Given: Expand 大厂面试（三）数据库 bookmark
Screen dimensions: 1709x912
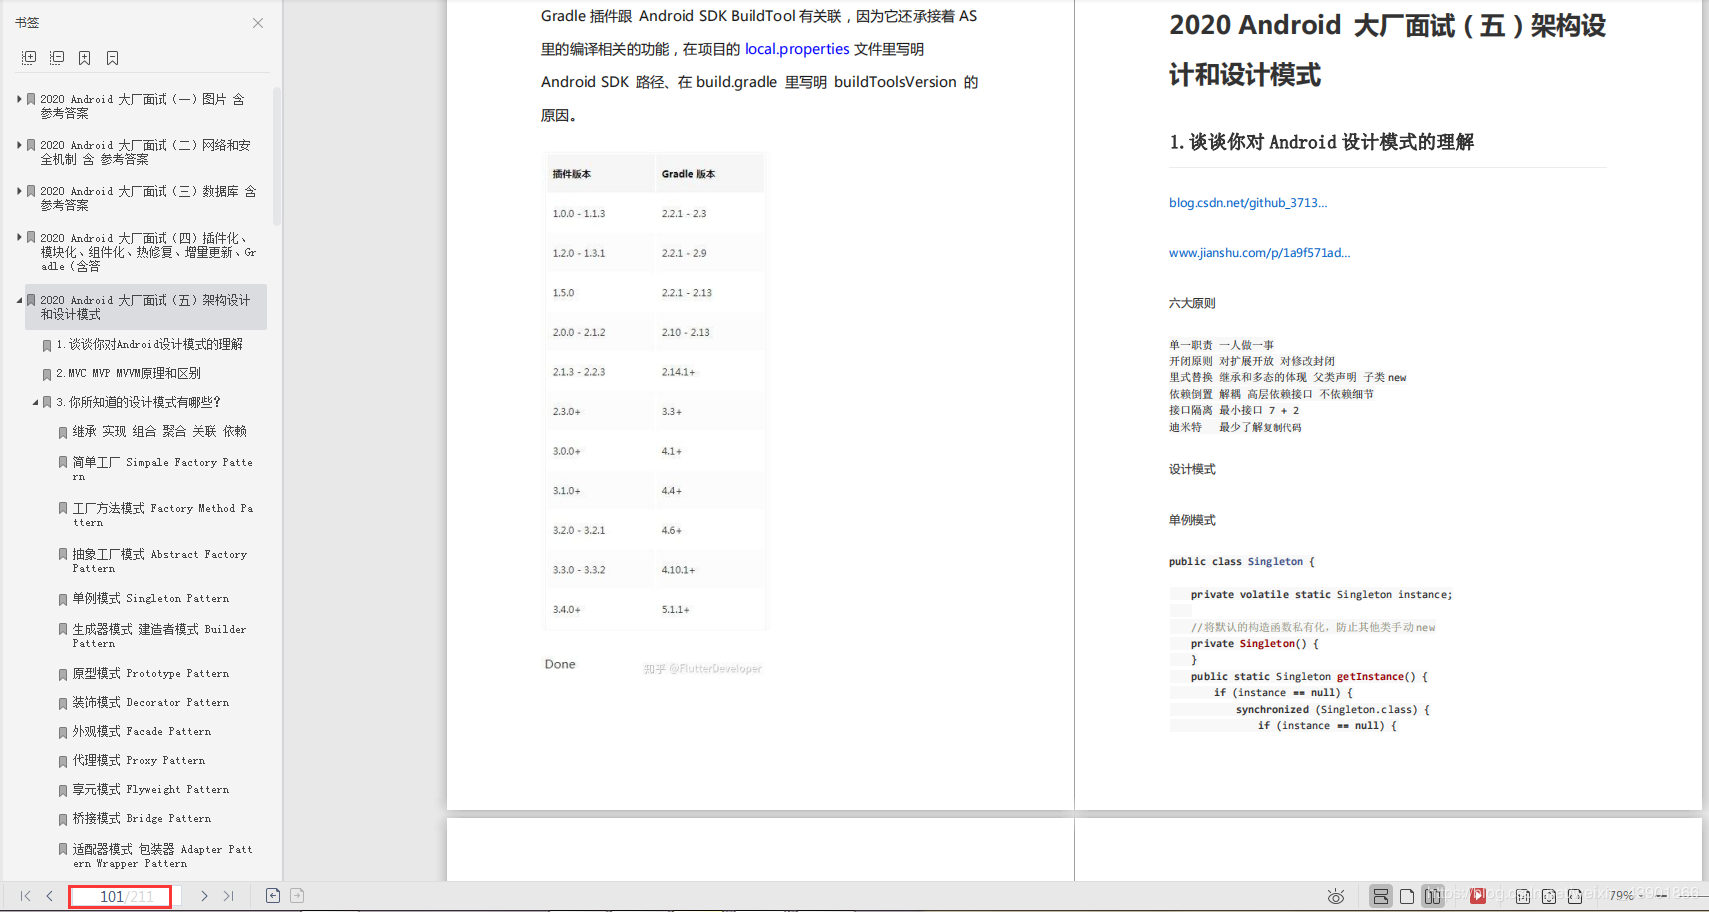Looking at the screenshot, I should [19, 191].
